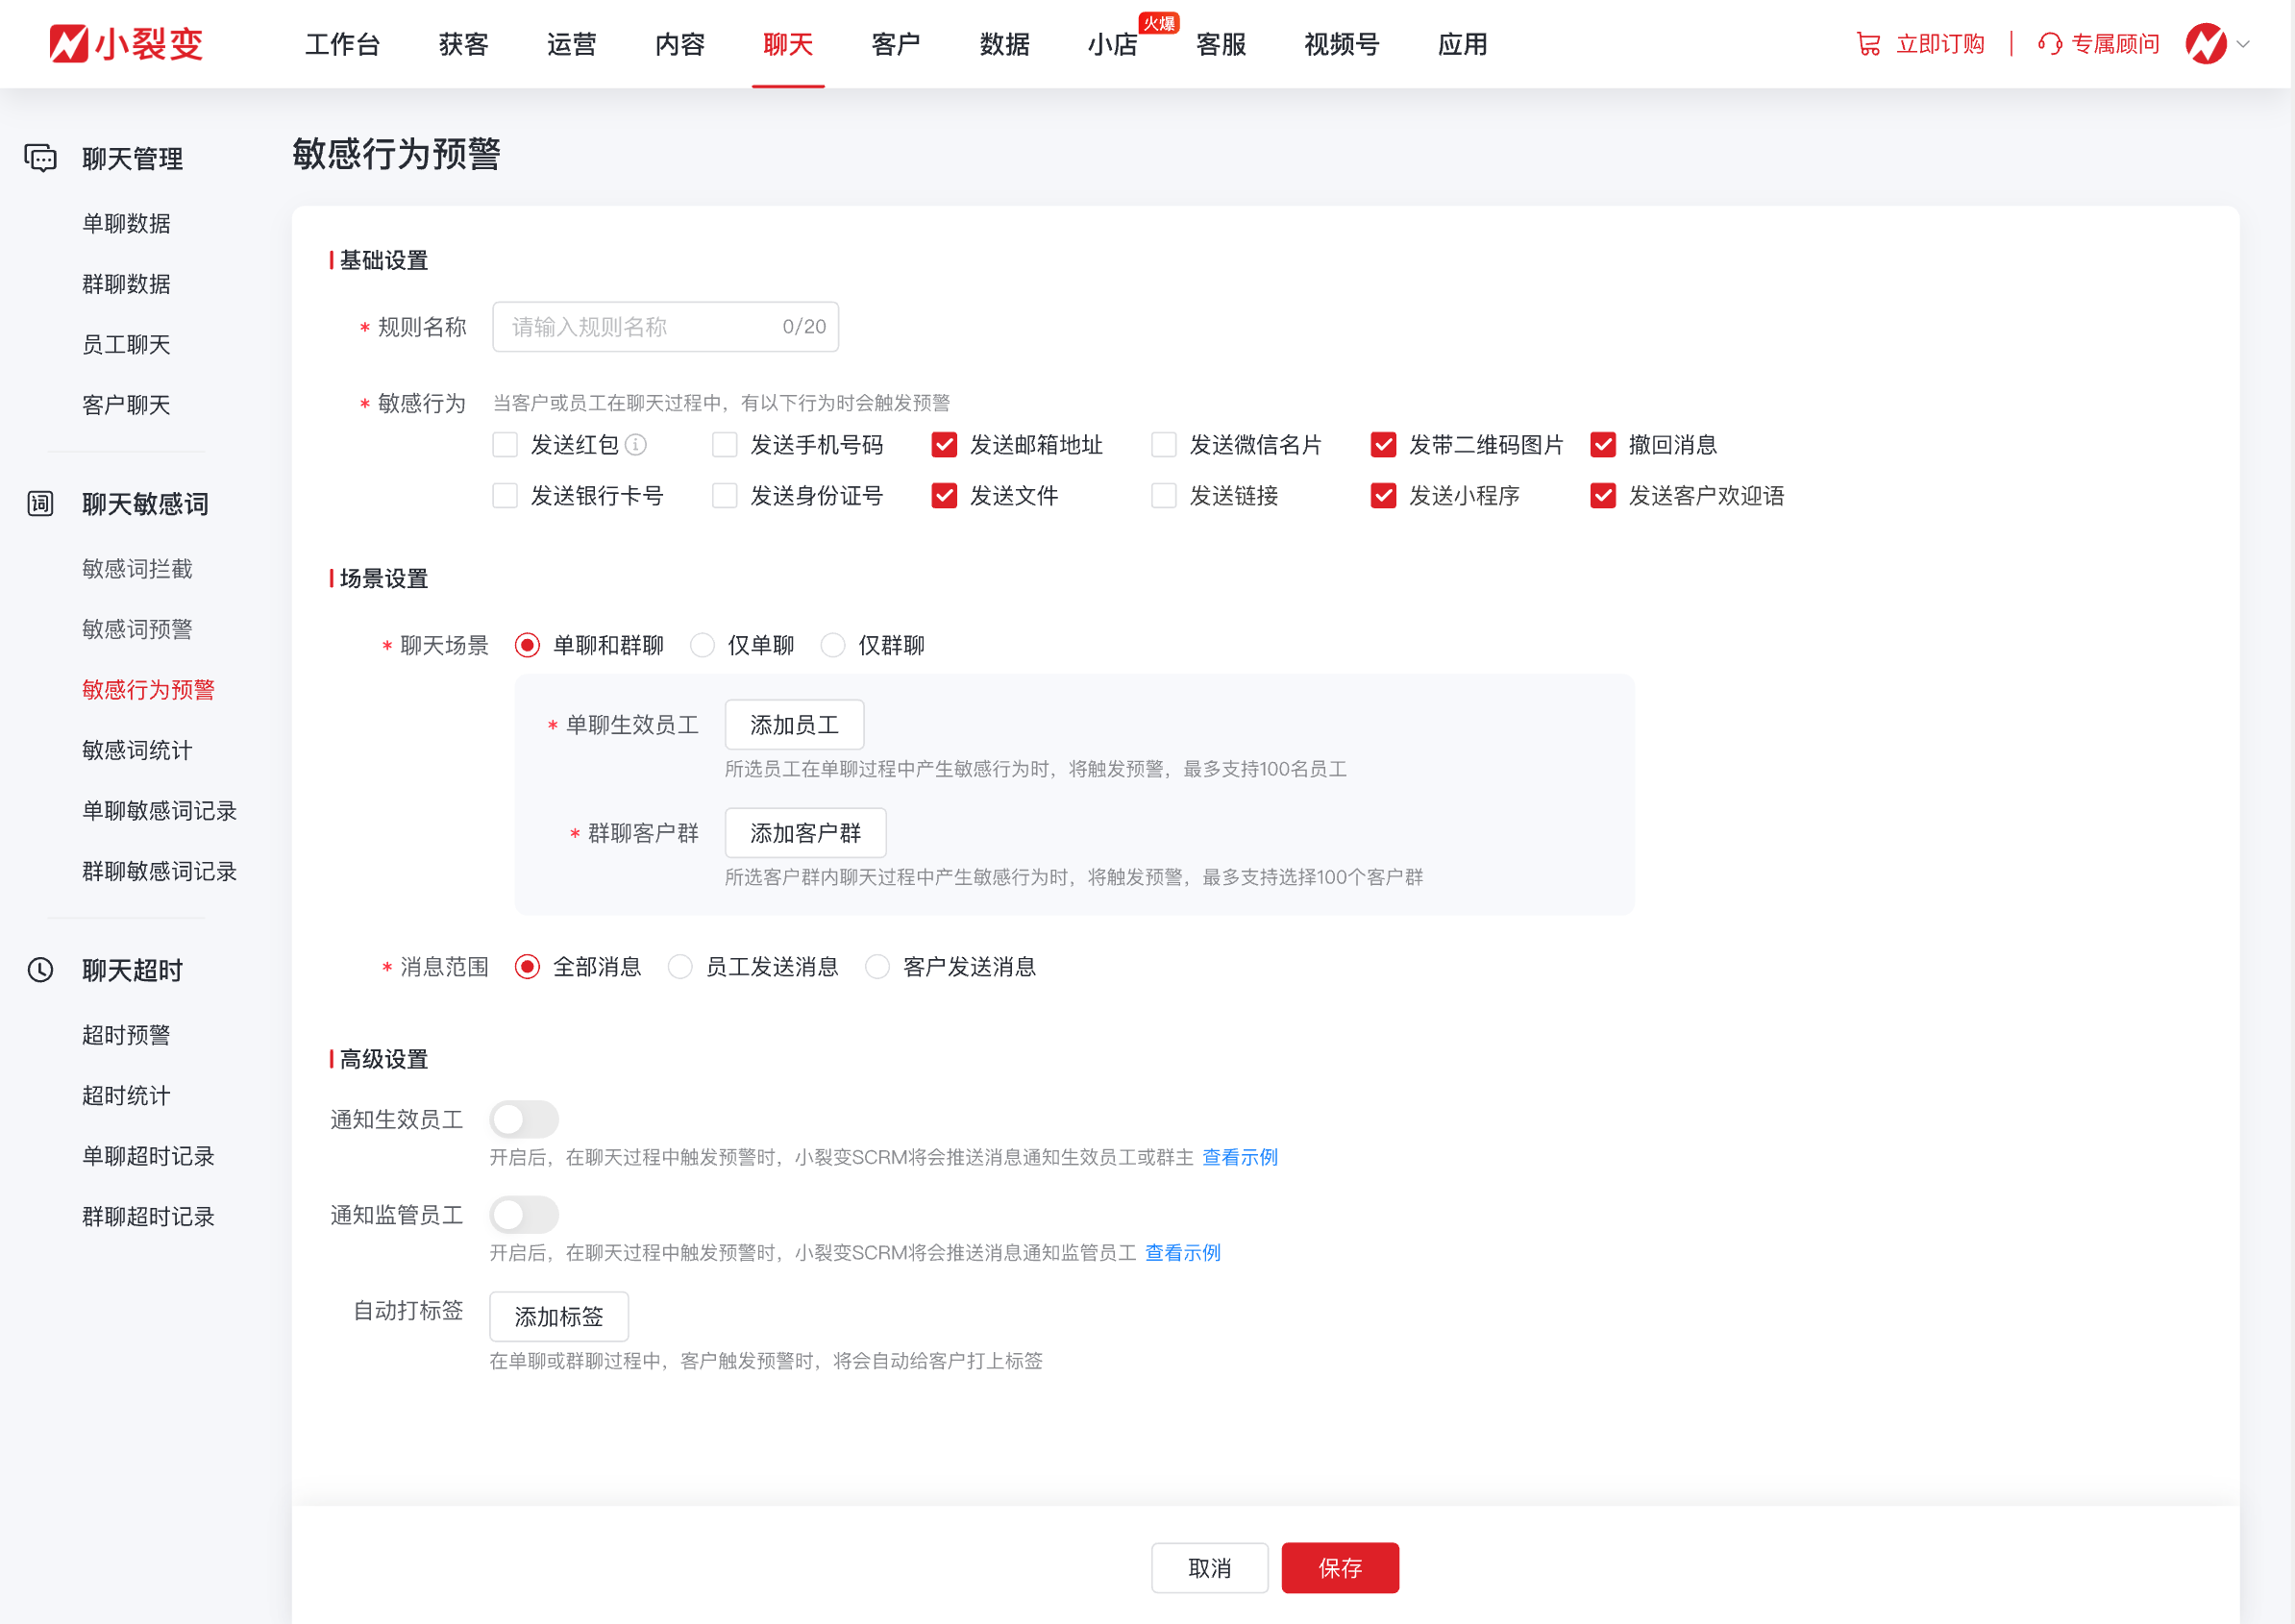This screenshot has height=1624, width=2295.
Task: Click the shopping cart icon
Action: 1868,44
